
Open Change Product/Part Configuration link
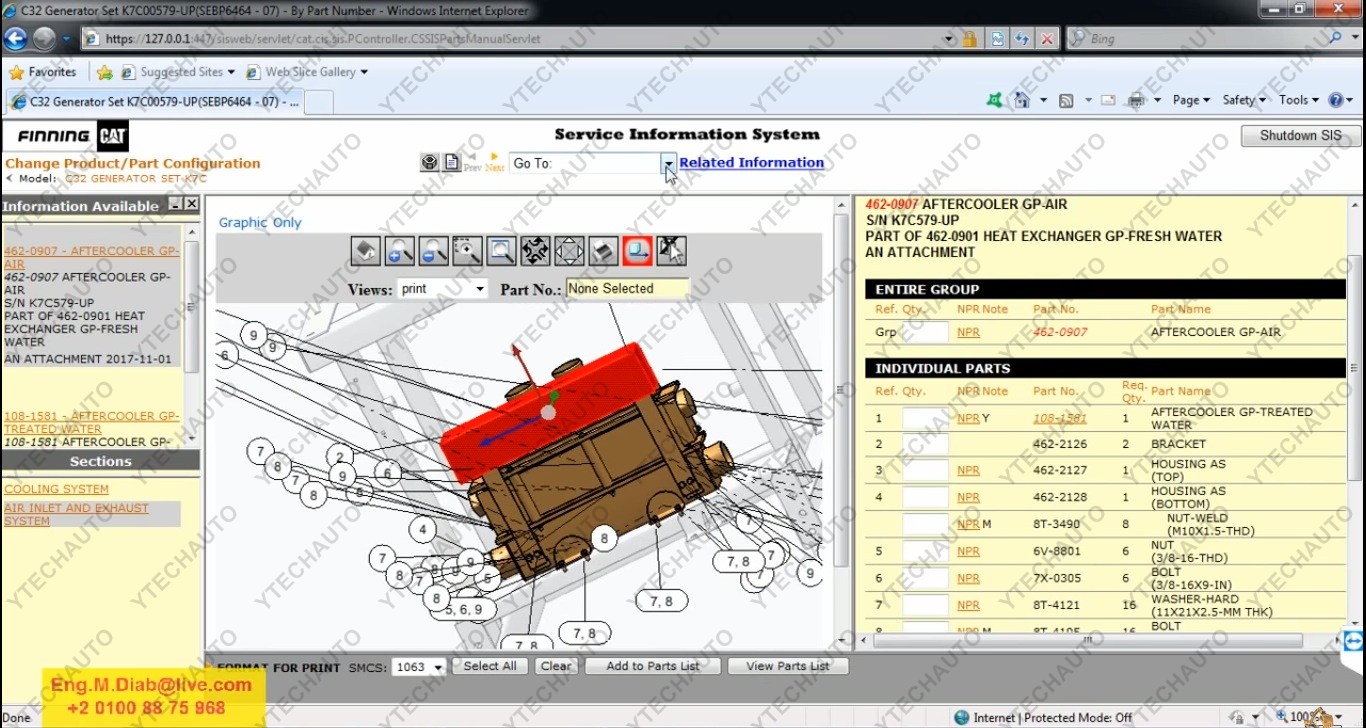click(133, 163)
